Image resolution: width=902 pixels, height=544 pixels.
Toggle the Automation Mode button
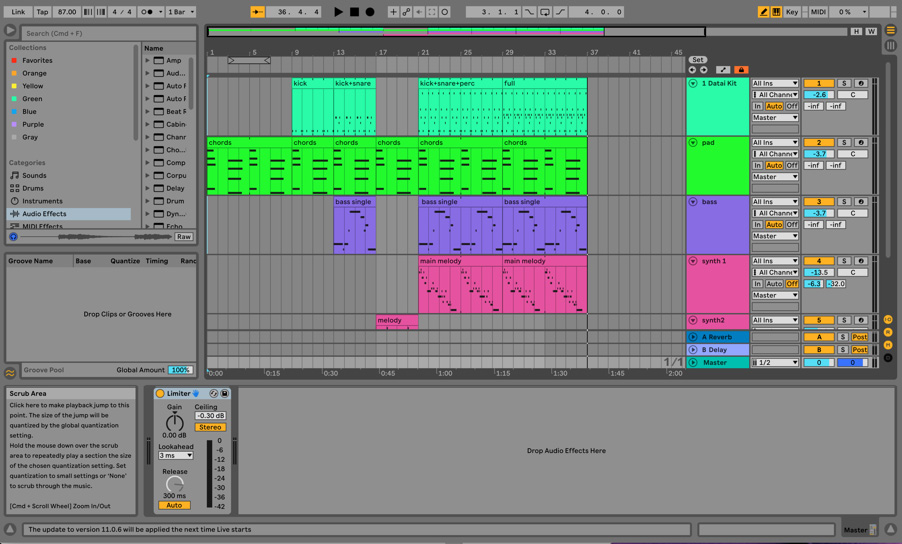[x=723, y=70]
